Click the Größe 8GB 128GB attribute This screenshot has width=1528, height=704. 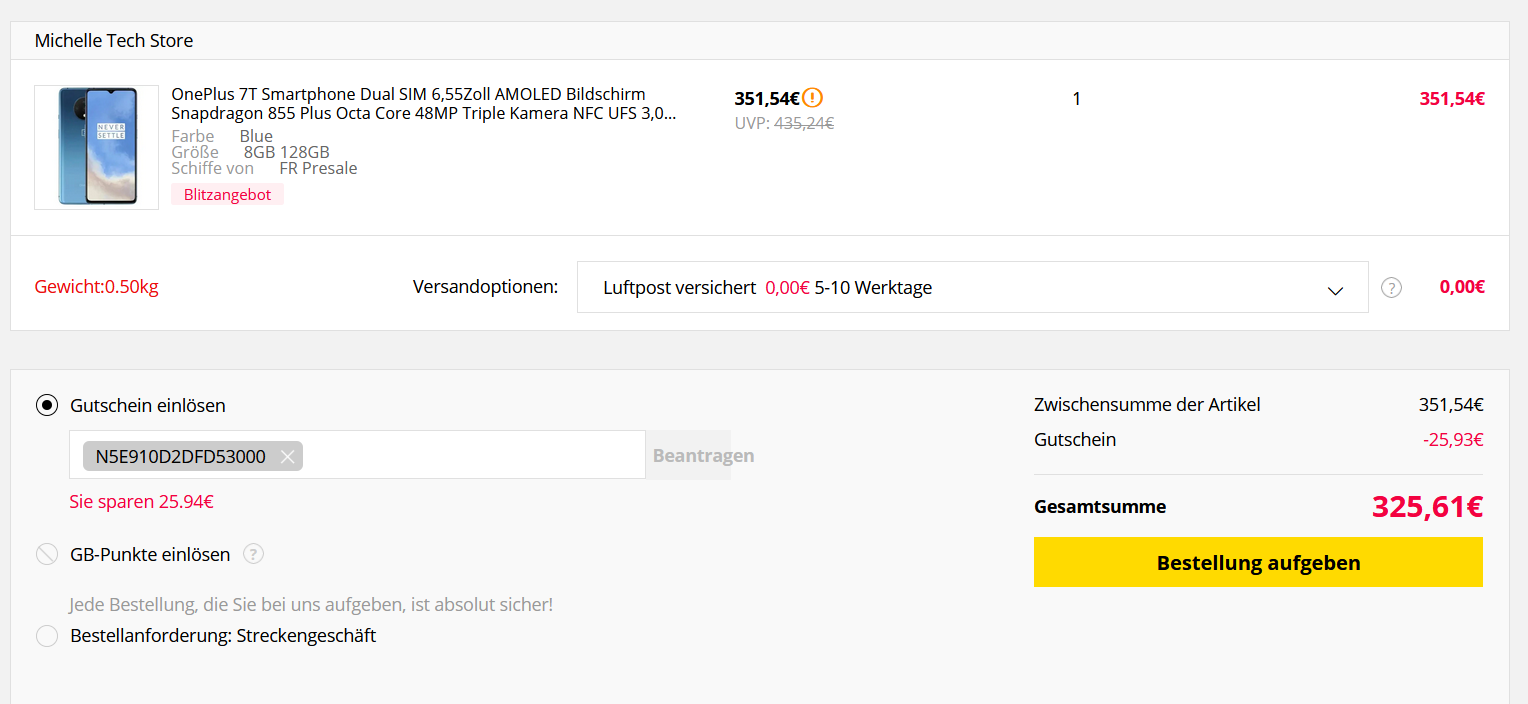point(251,152)
